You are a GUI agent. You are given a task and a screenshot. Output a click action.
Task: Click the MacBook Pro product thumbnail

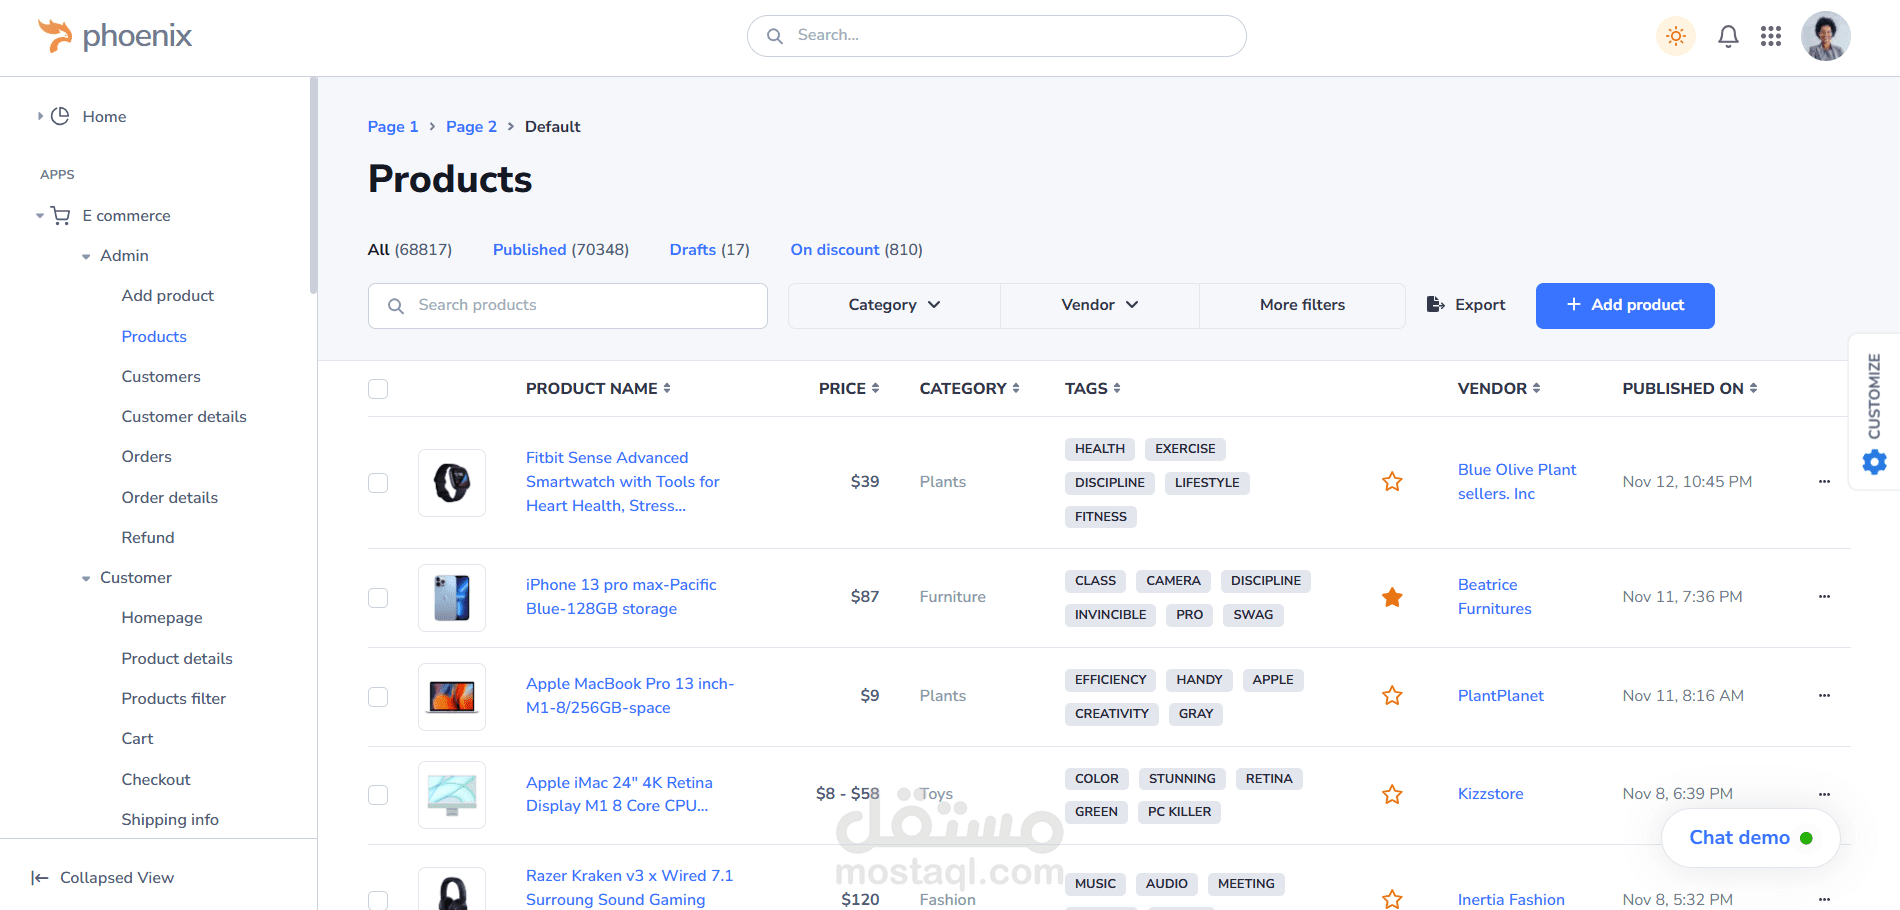pyautogui.click(x=452, y=696)
